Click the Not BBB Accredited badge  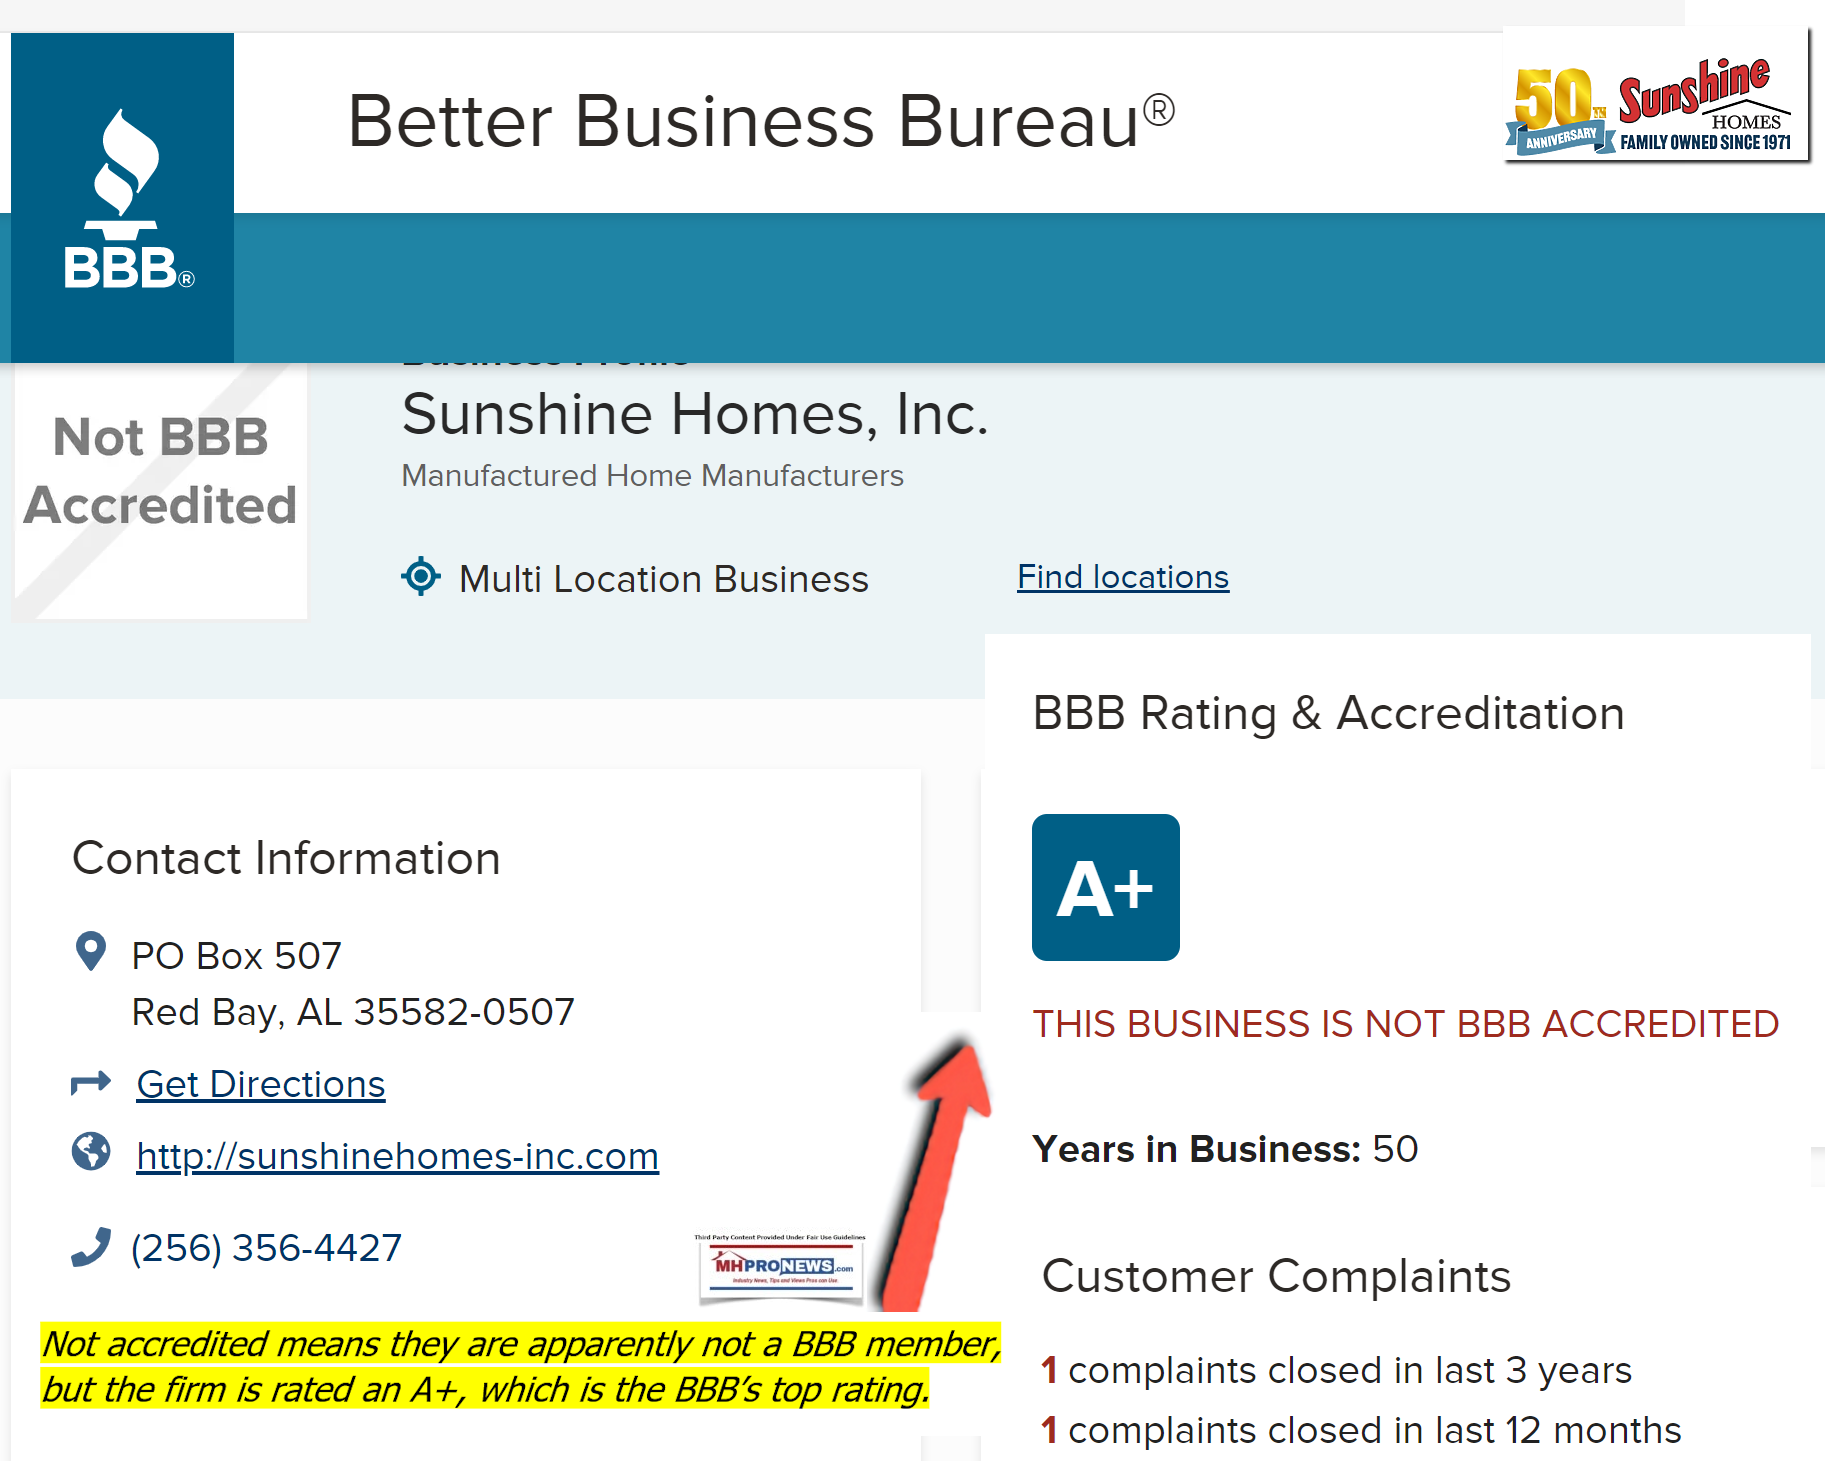pyautogui.click(x=160, y=491)
